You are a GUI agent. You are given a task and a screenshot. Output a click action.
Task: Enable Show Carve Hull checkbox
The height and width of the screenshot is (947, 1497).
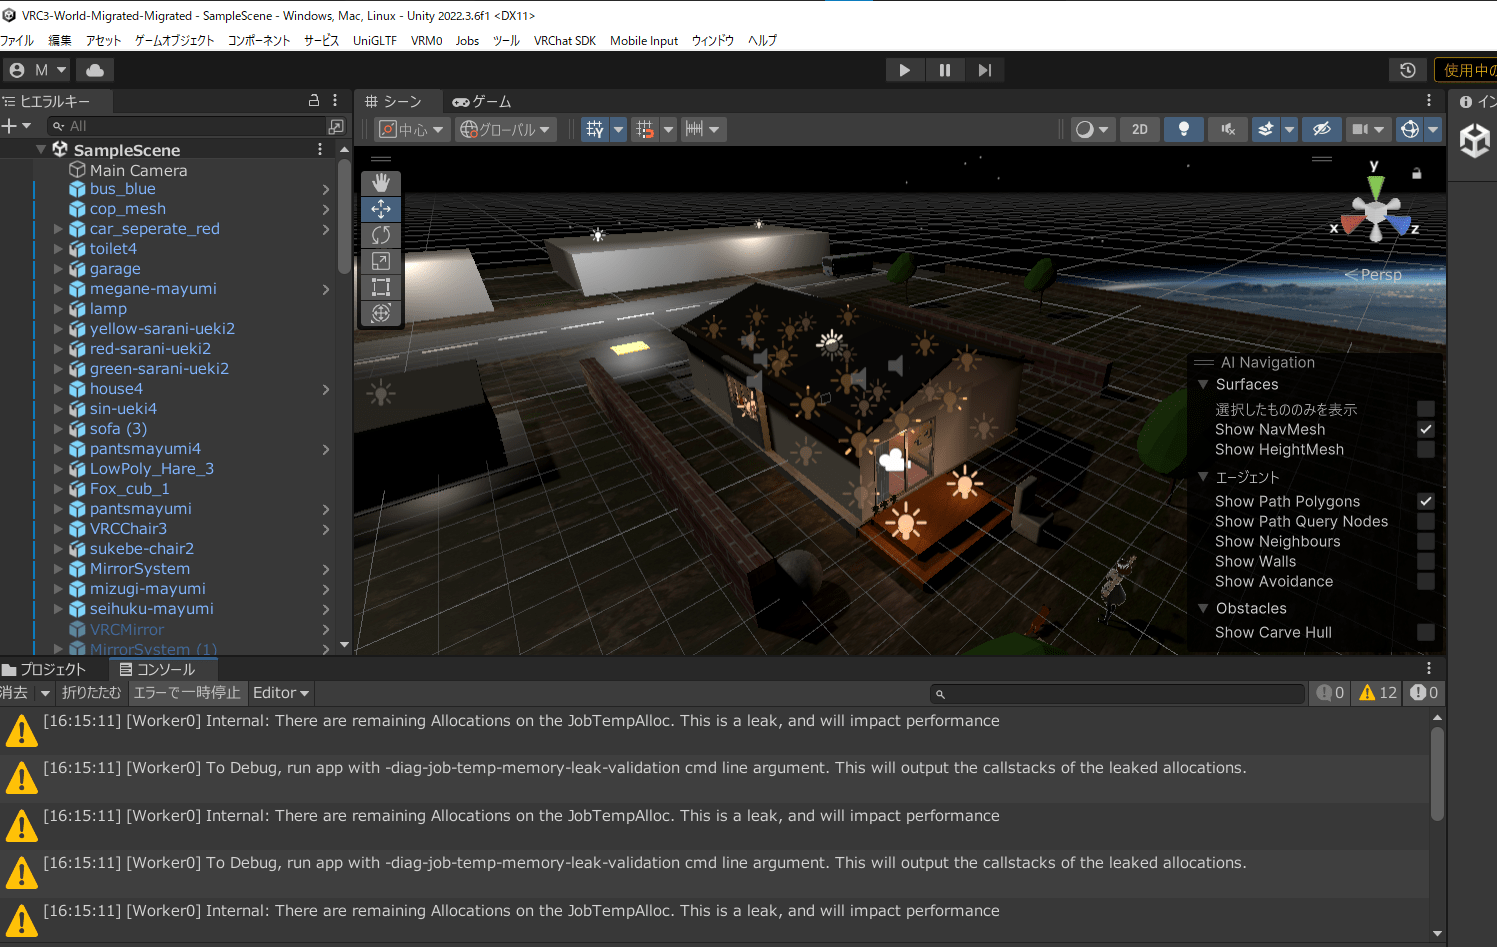click(1425, 632)
